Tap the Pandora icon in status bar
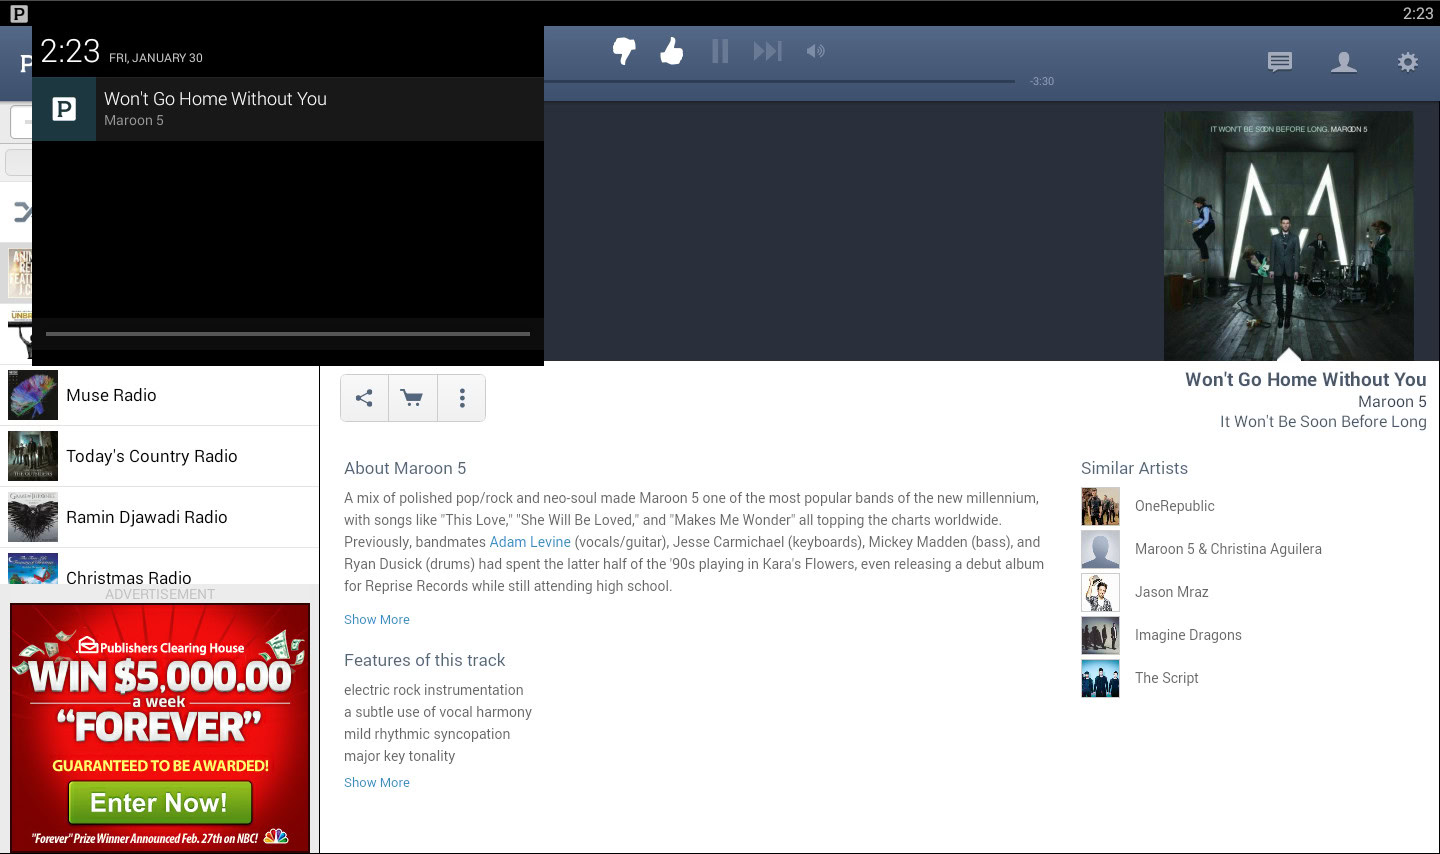 coord(18,13)
